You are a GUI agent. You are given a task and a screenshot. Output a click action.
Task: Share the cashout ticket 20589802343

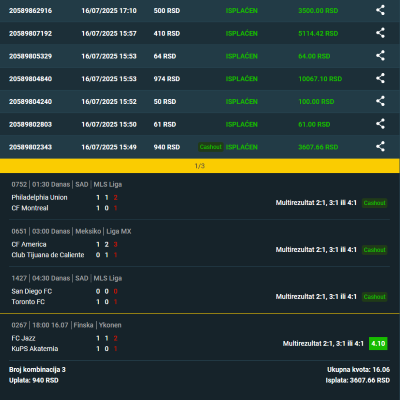tap(380, 147)
